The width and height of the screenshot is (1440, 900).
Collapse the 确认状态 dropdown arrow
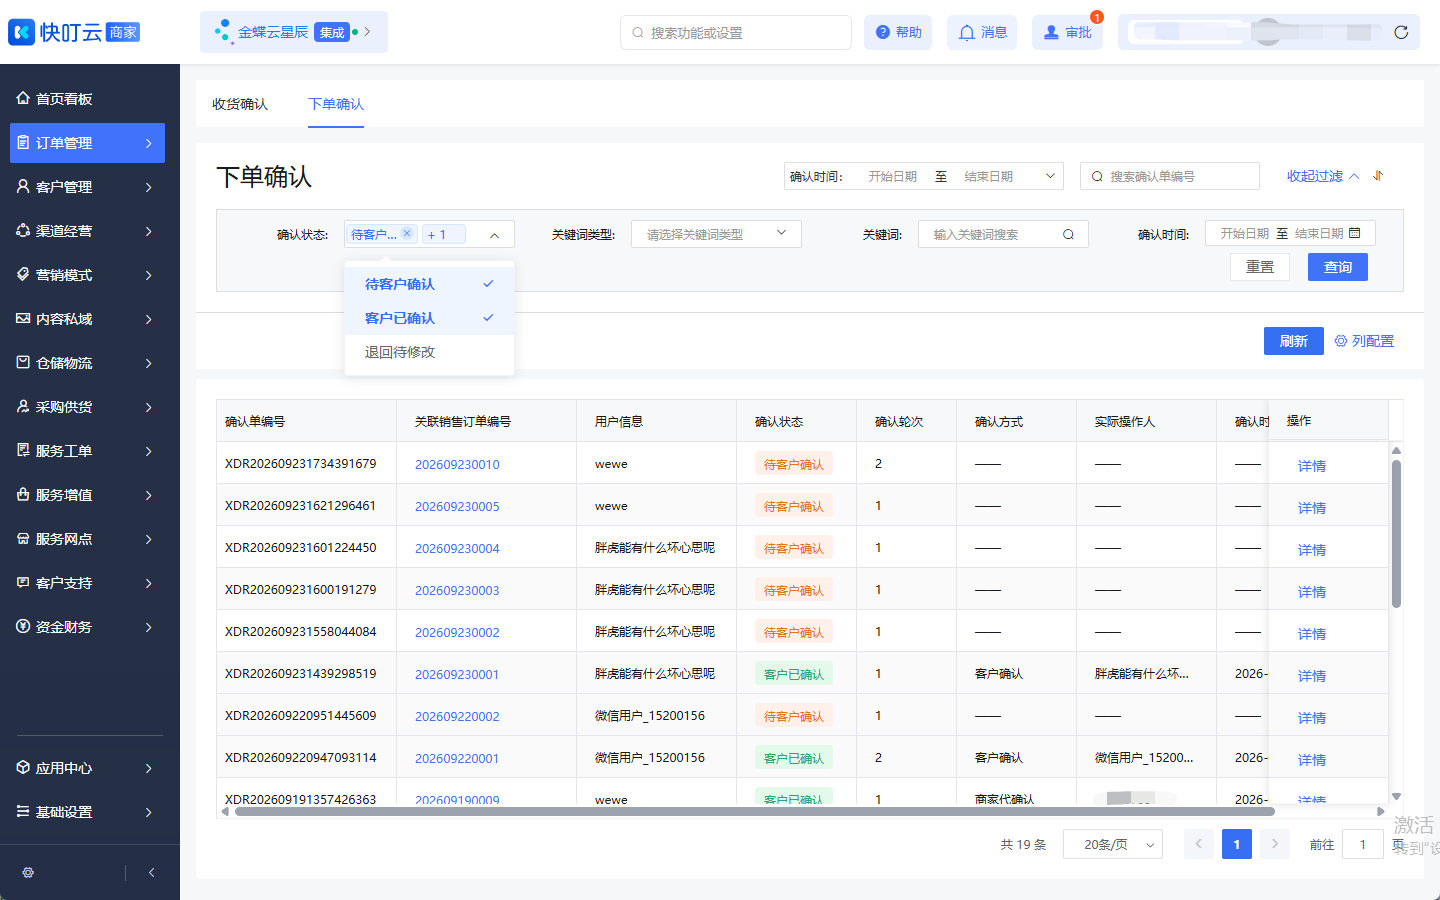[494, 235]
